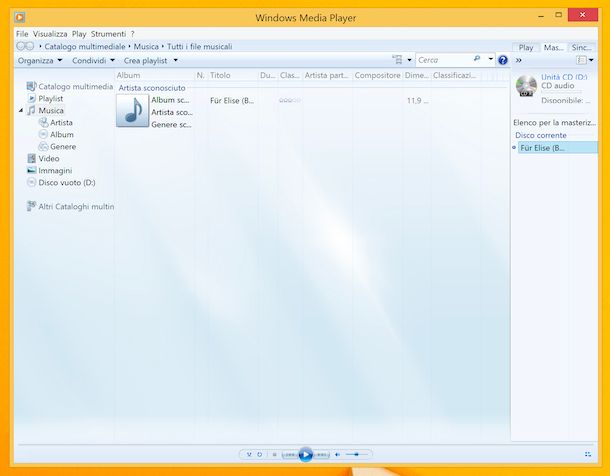610x476 pixels.
Task: Open the Crea playlist dropdown arrow
Action: tap(175, 60)
